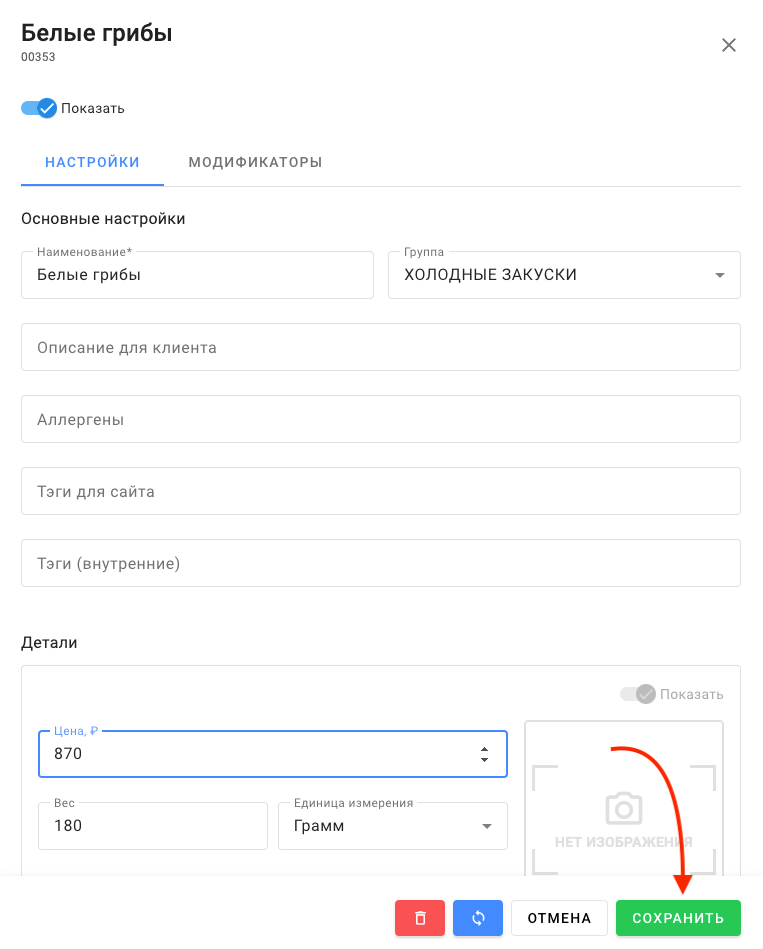Click the red trash delete icon button
763x949 pixels.
click(x=420, y=918)
